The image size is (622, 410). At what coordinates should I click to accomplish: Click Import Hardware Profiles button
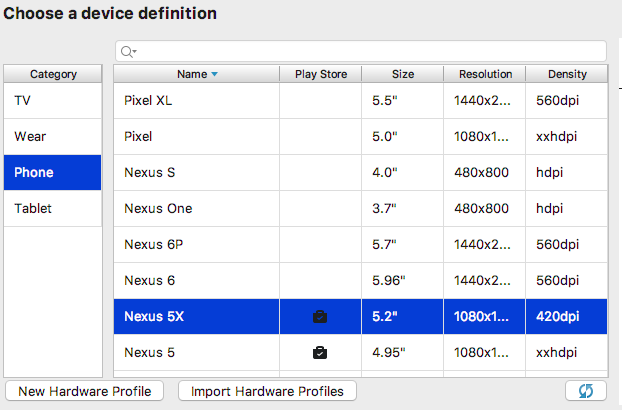(x=267, y=391)
